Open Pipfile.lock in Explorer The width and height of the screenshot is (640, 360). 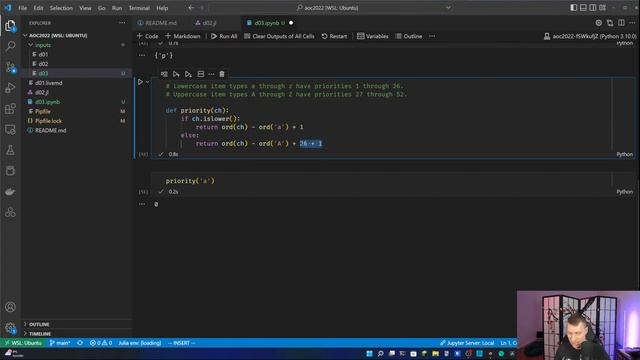[48, 121]
